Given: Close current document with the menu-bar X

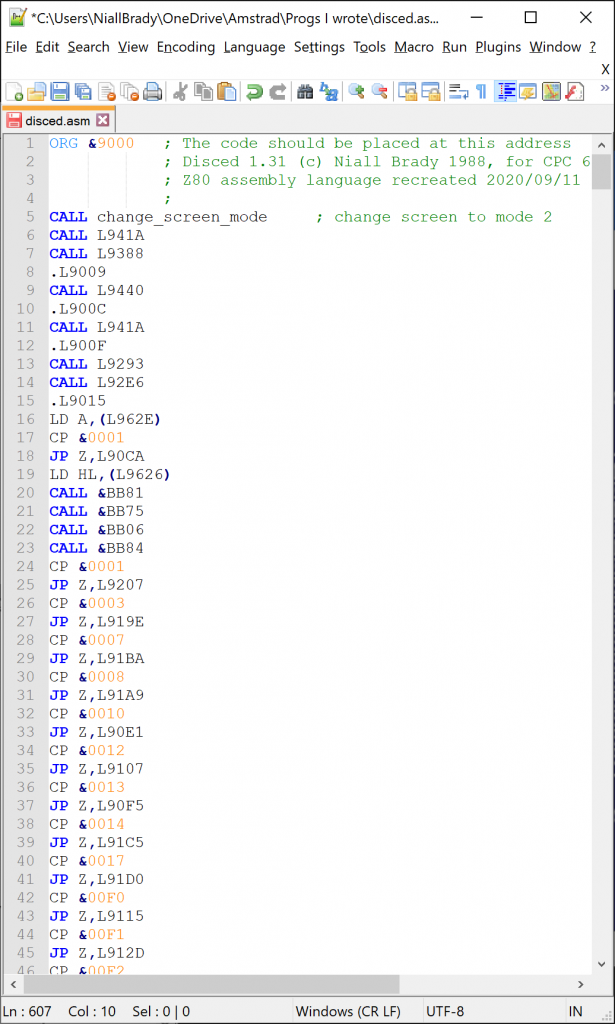Looking at the screenshot, I should pyautogui.click(x=605, y=69).
